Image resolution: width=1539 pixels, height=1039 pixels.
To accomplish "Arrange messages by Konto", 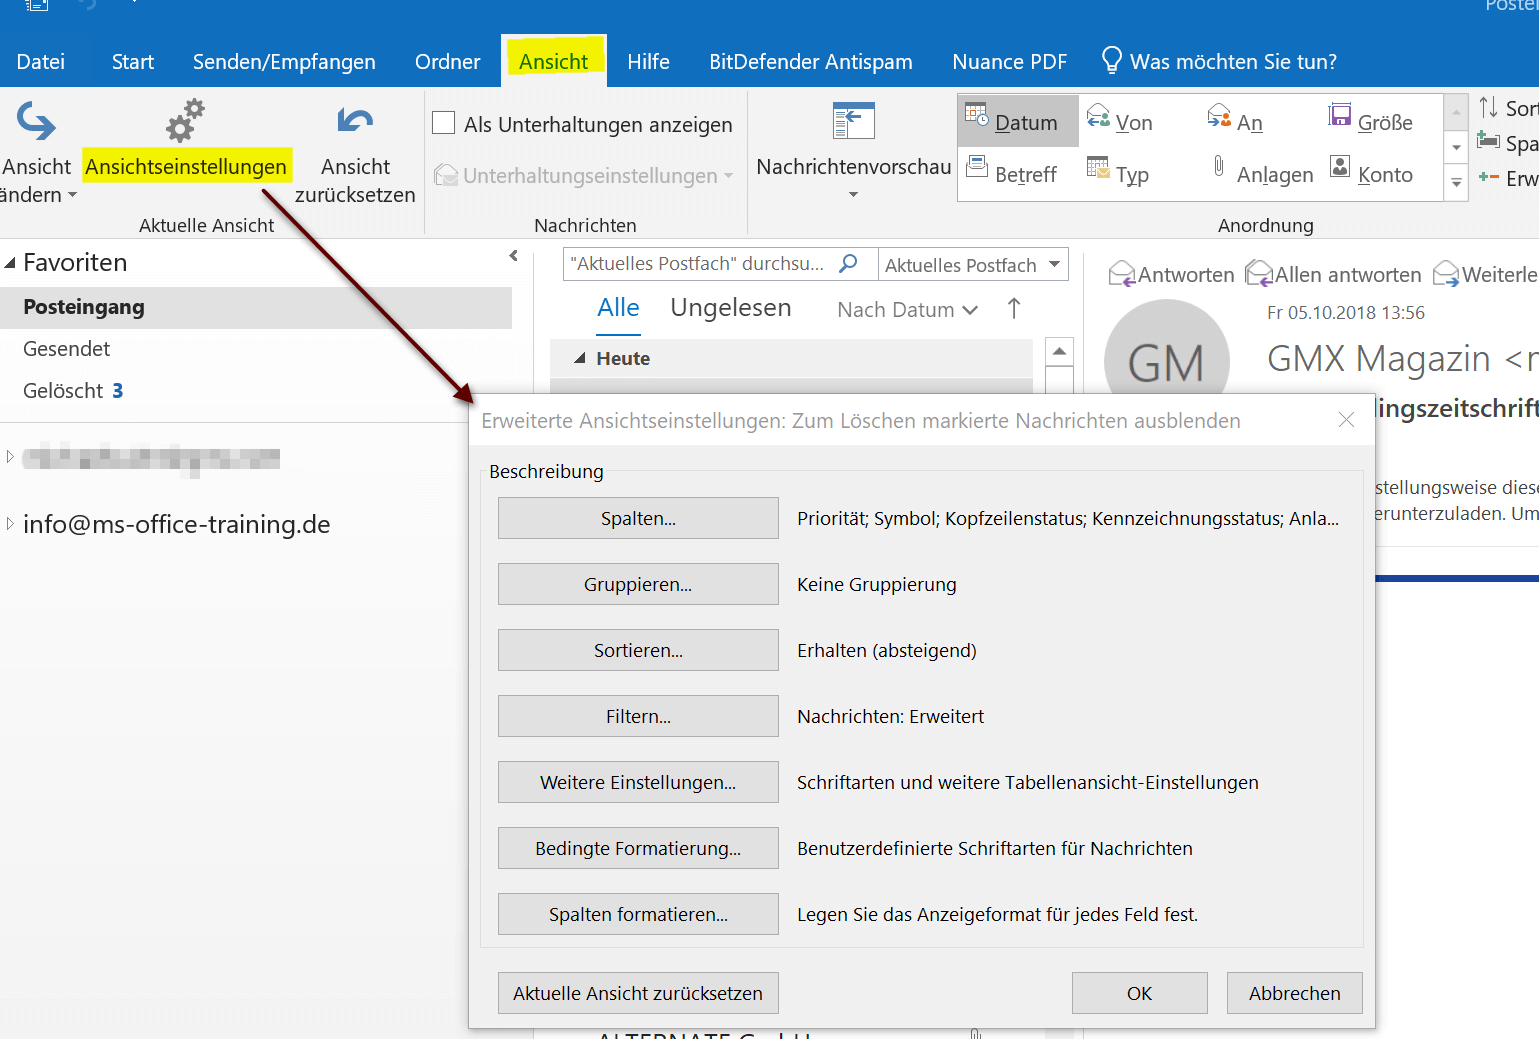I will (x=1371, y=173).
